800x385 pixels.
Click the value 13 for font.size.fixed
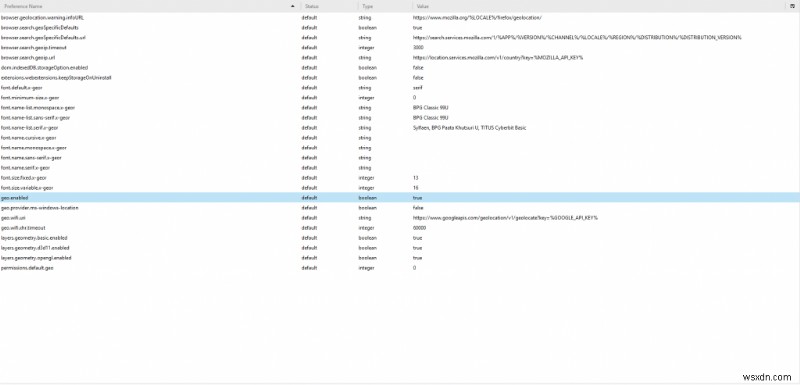415,177
